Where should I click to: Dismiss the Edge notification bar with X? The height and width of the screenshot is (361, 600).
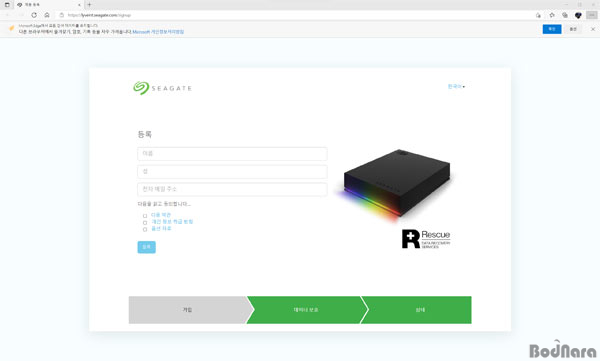(x=593, y=29)
